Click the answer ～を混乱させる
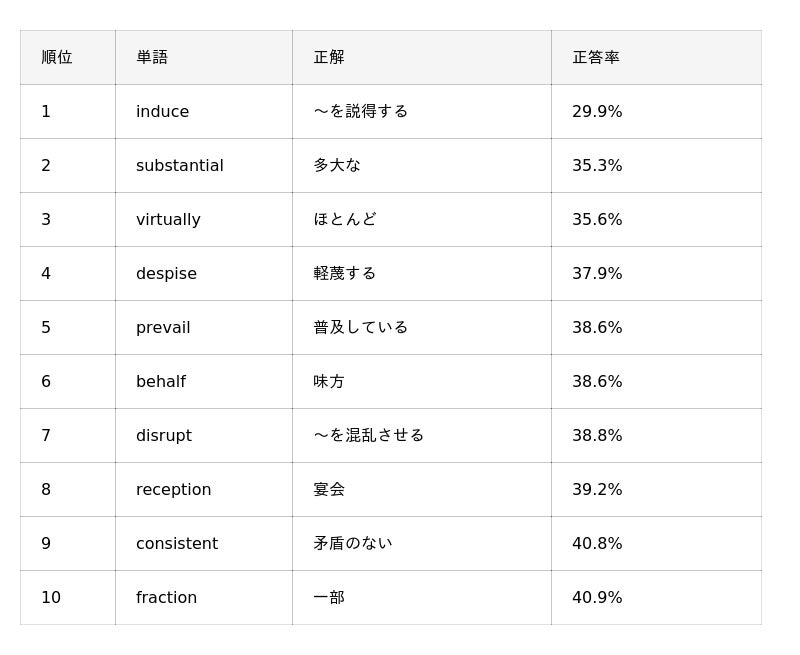This screenshot has width=800, height=655. tap(368, 435)
